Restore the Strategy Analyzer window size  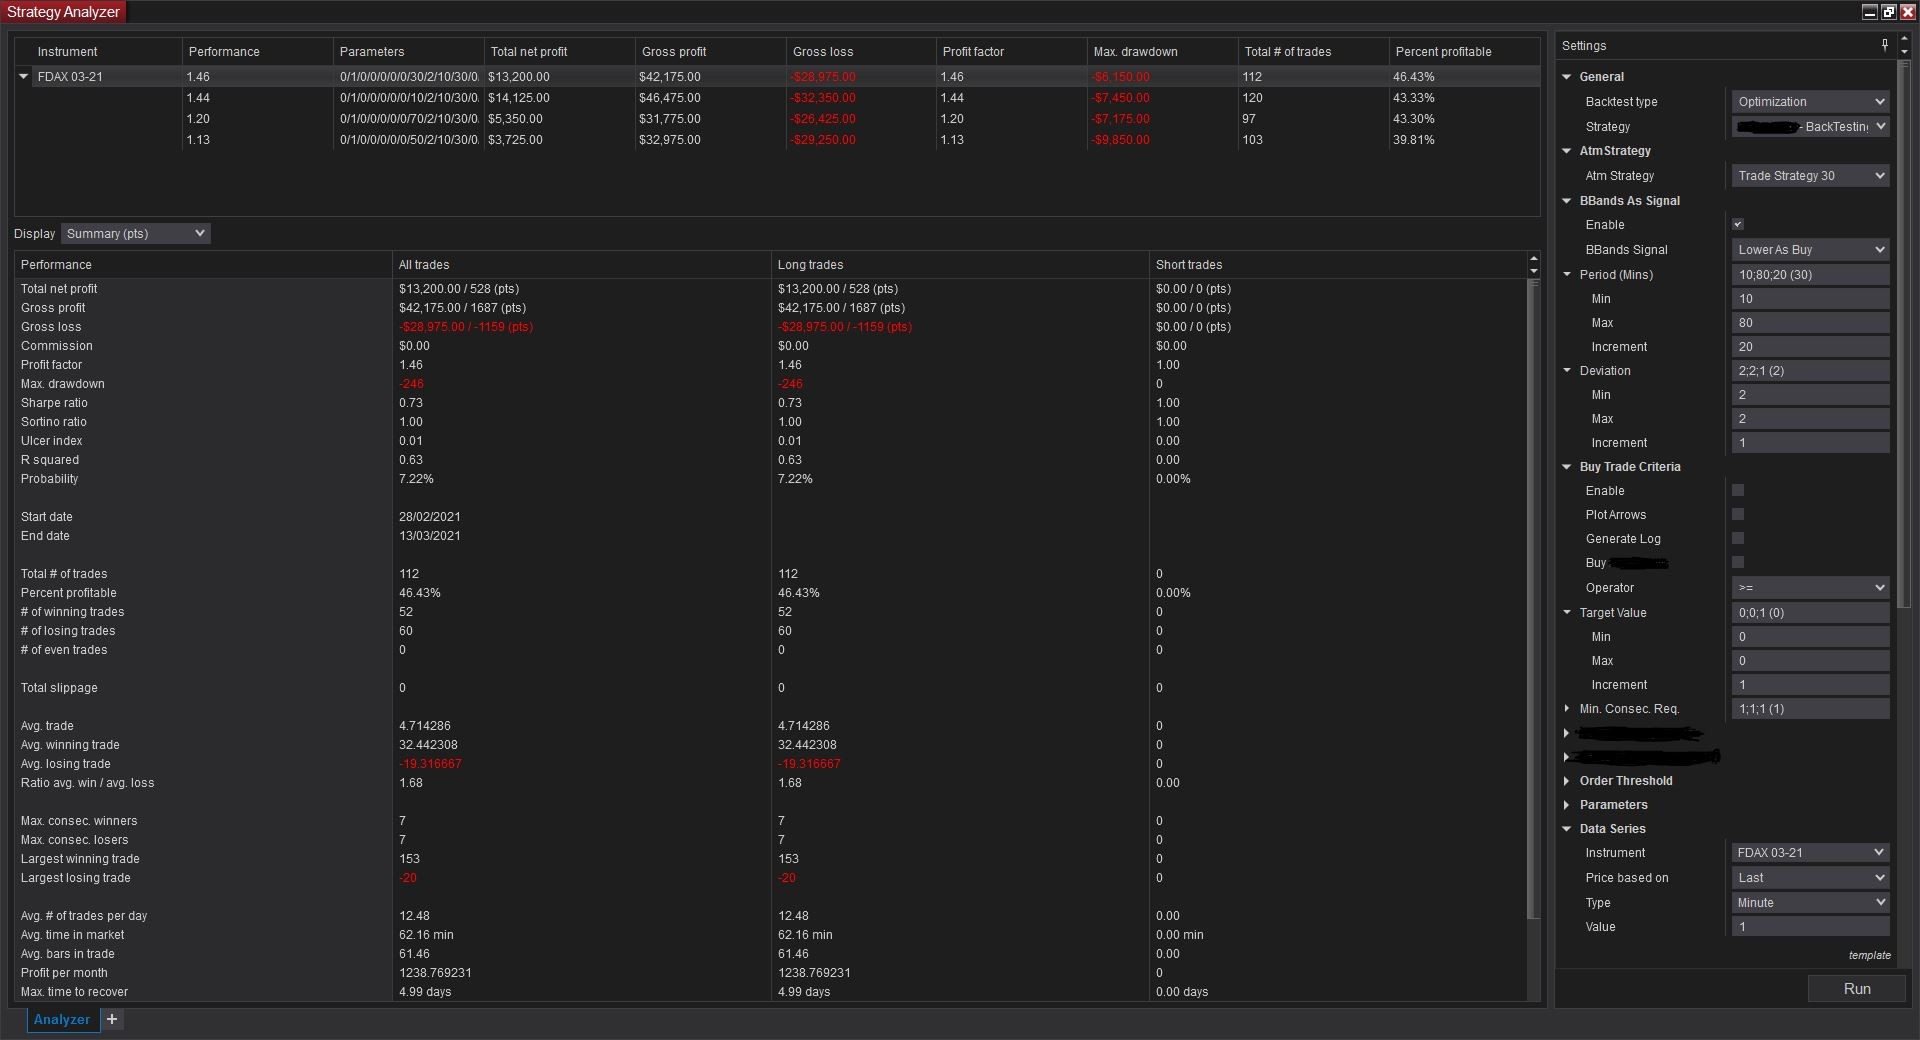click(x=1888, y=12)
